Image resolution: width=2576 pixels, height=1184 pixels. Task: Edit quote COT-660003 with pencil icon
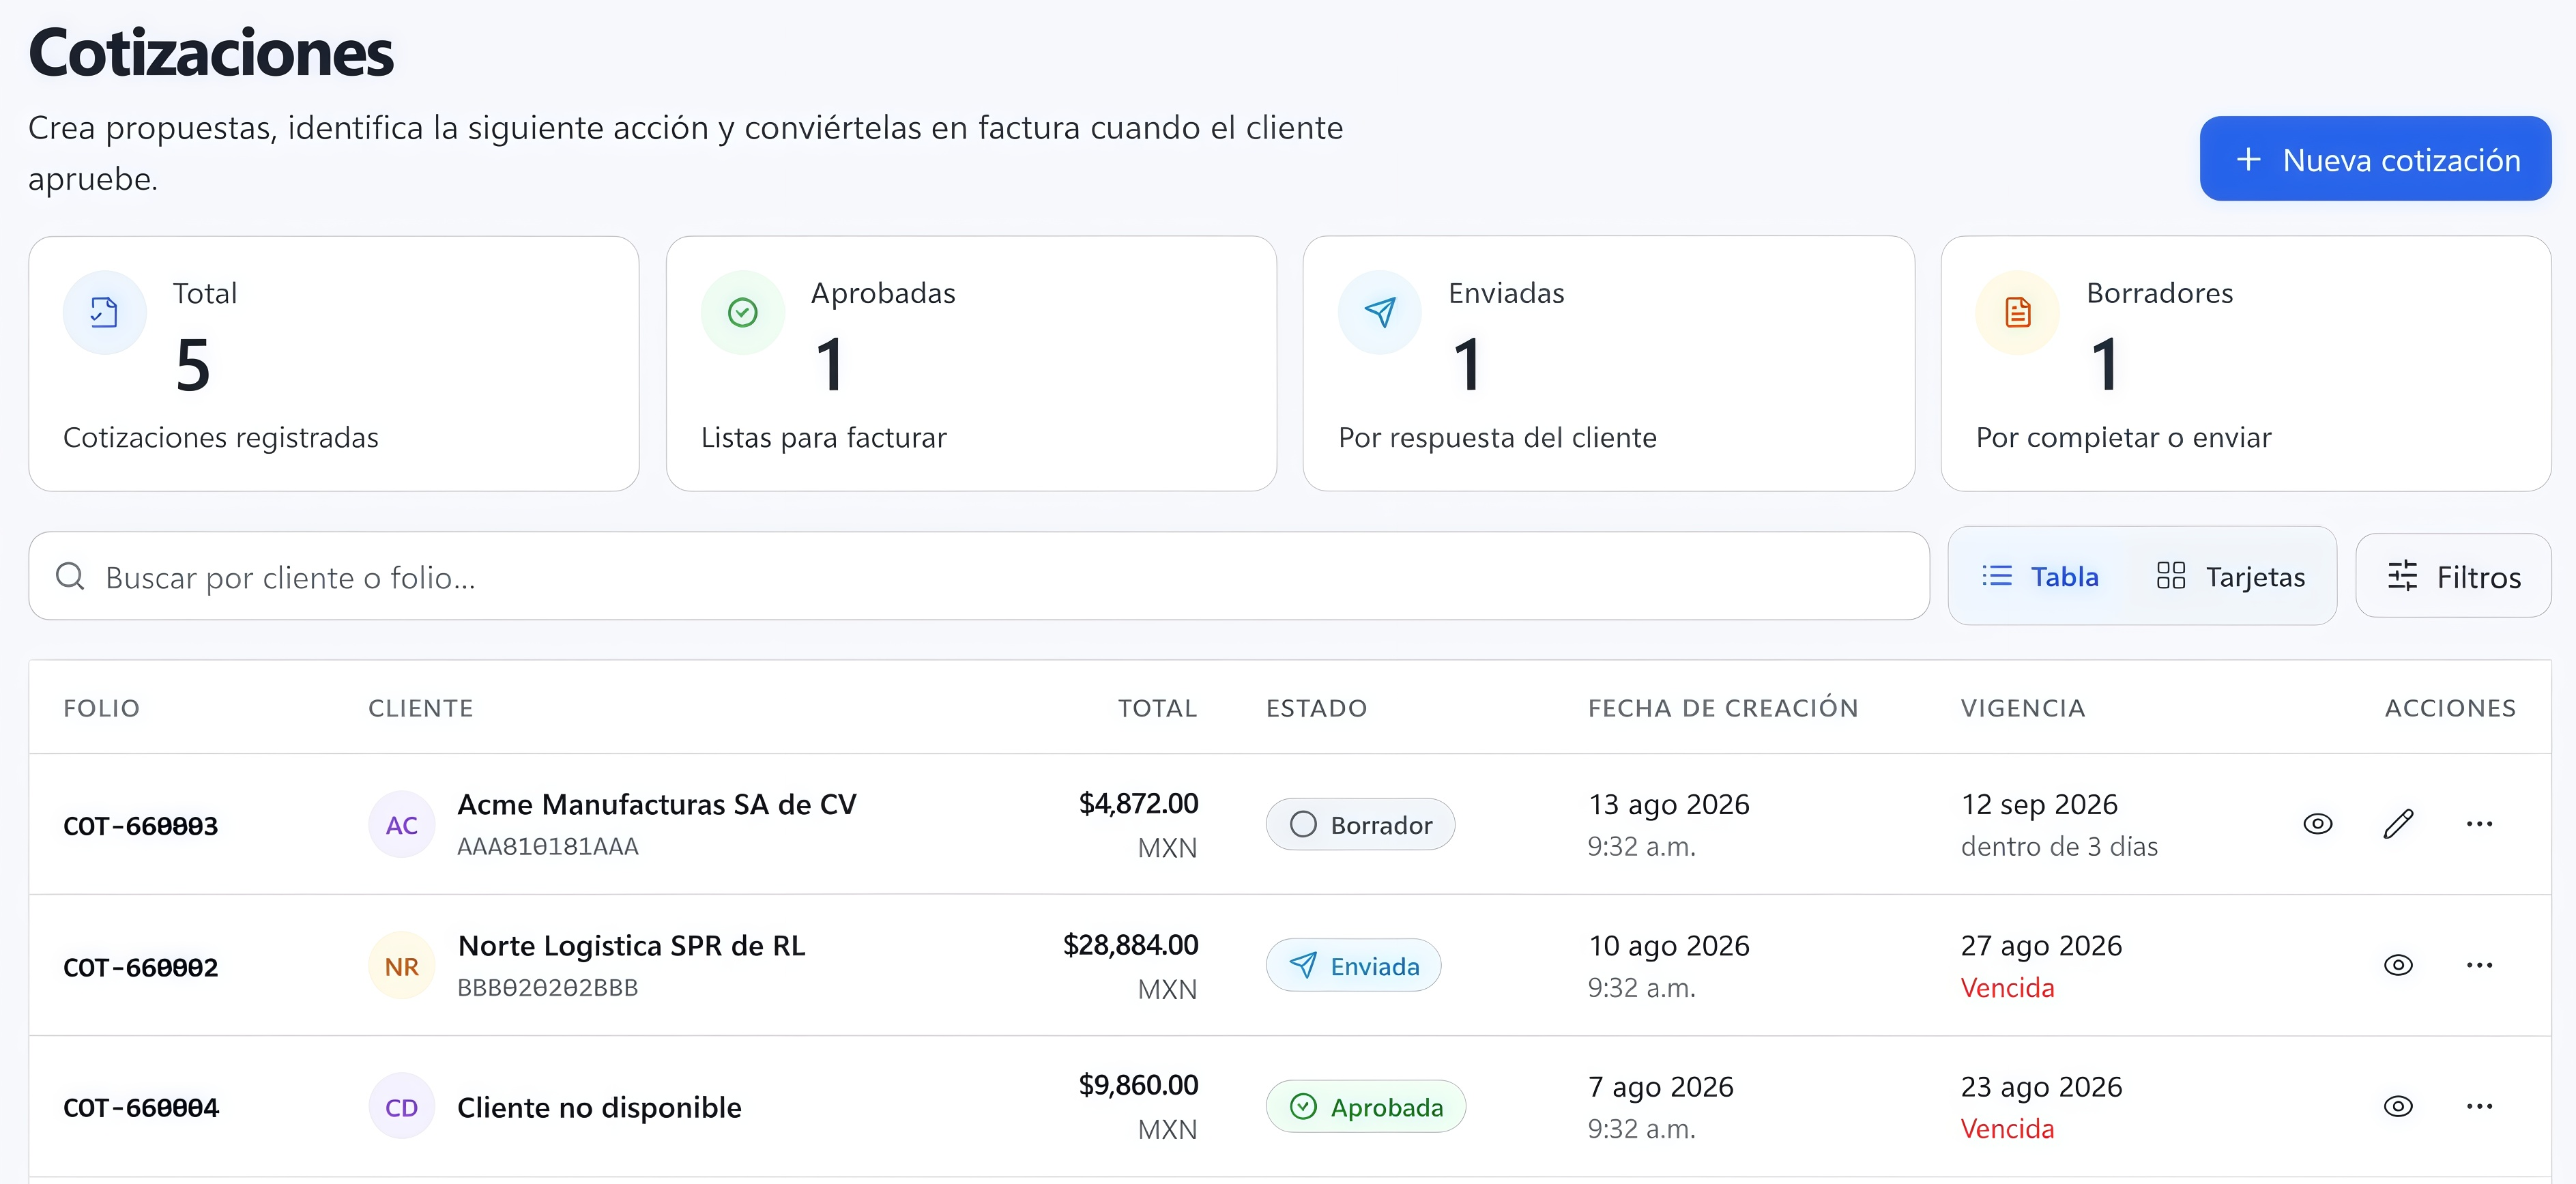point(2398,824)
